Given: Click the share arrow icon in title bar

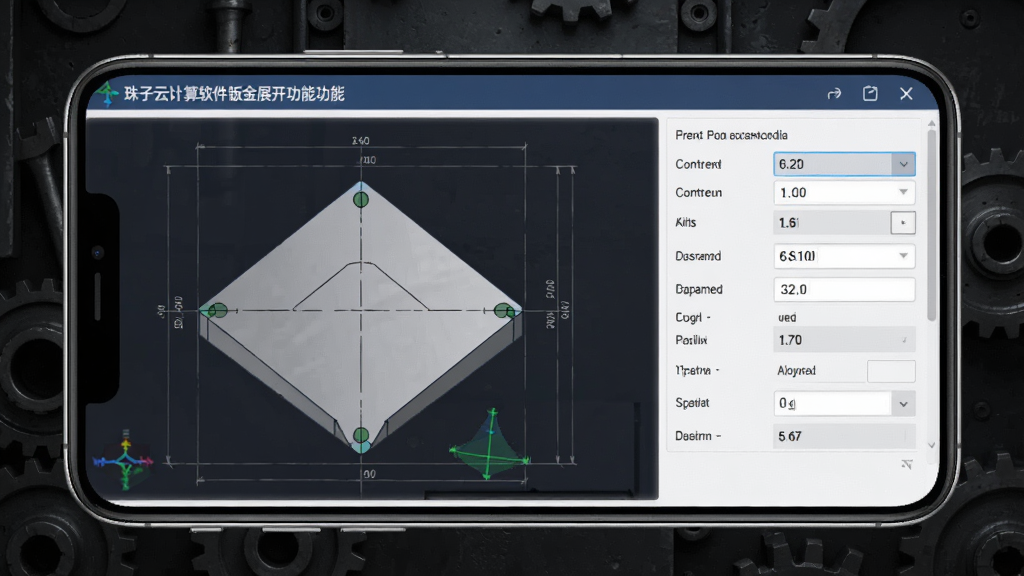Looking at the screenshot, I should (x=834, y=94).
